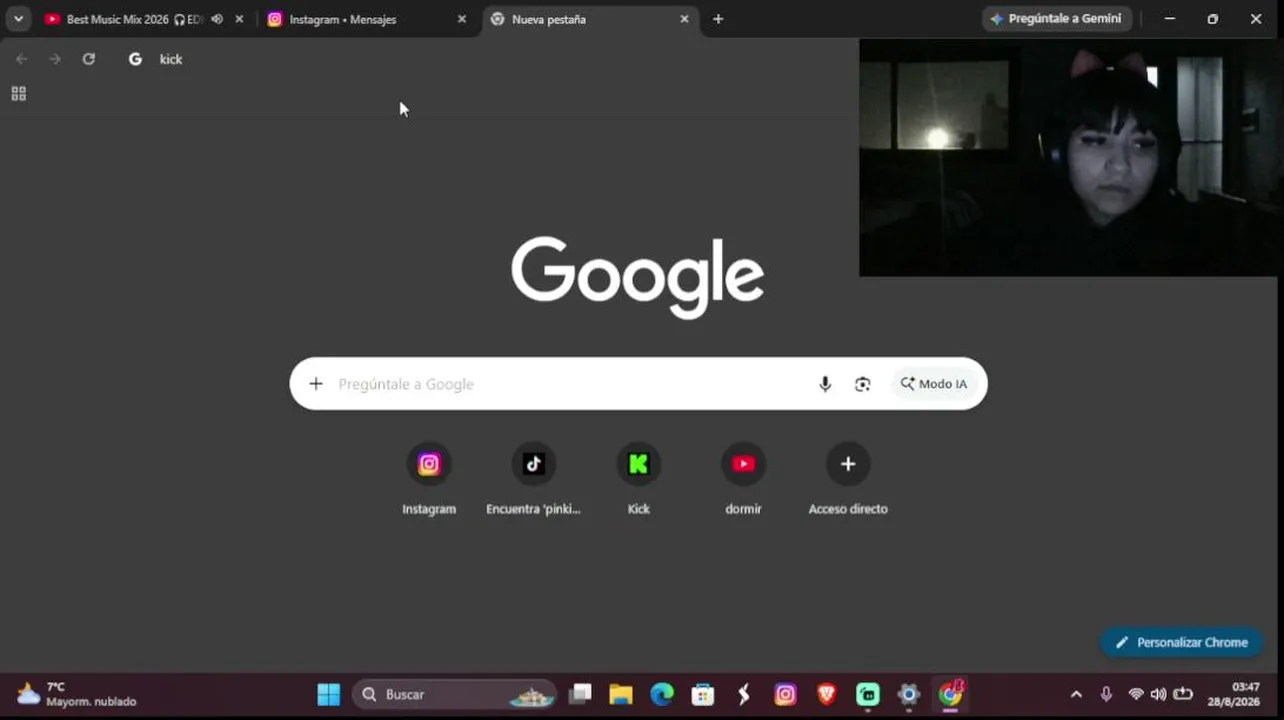The width and height of the screenshot is (1284, 720).
Task: Click Personalizar Chrome button
Action: (1182, 642)
